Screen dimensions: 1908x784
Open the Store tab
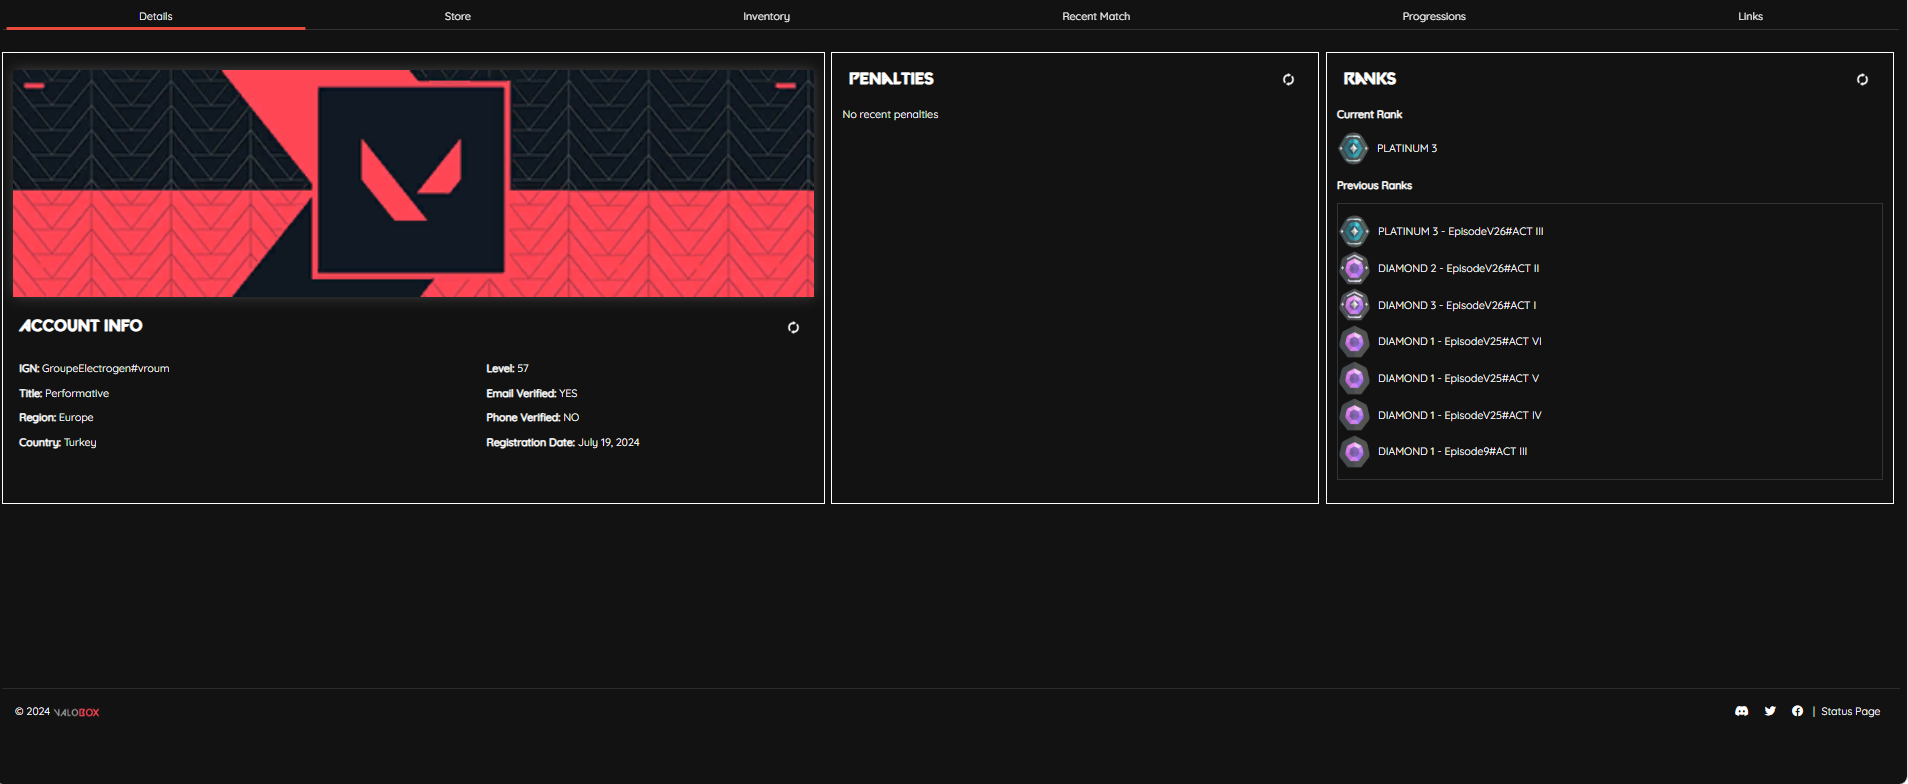coord(458,16)
